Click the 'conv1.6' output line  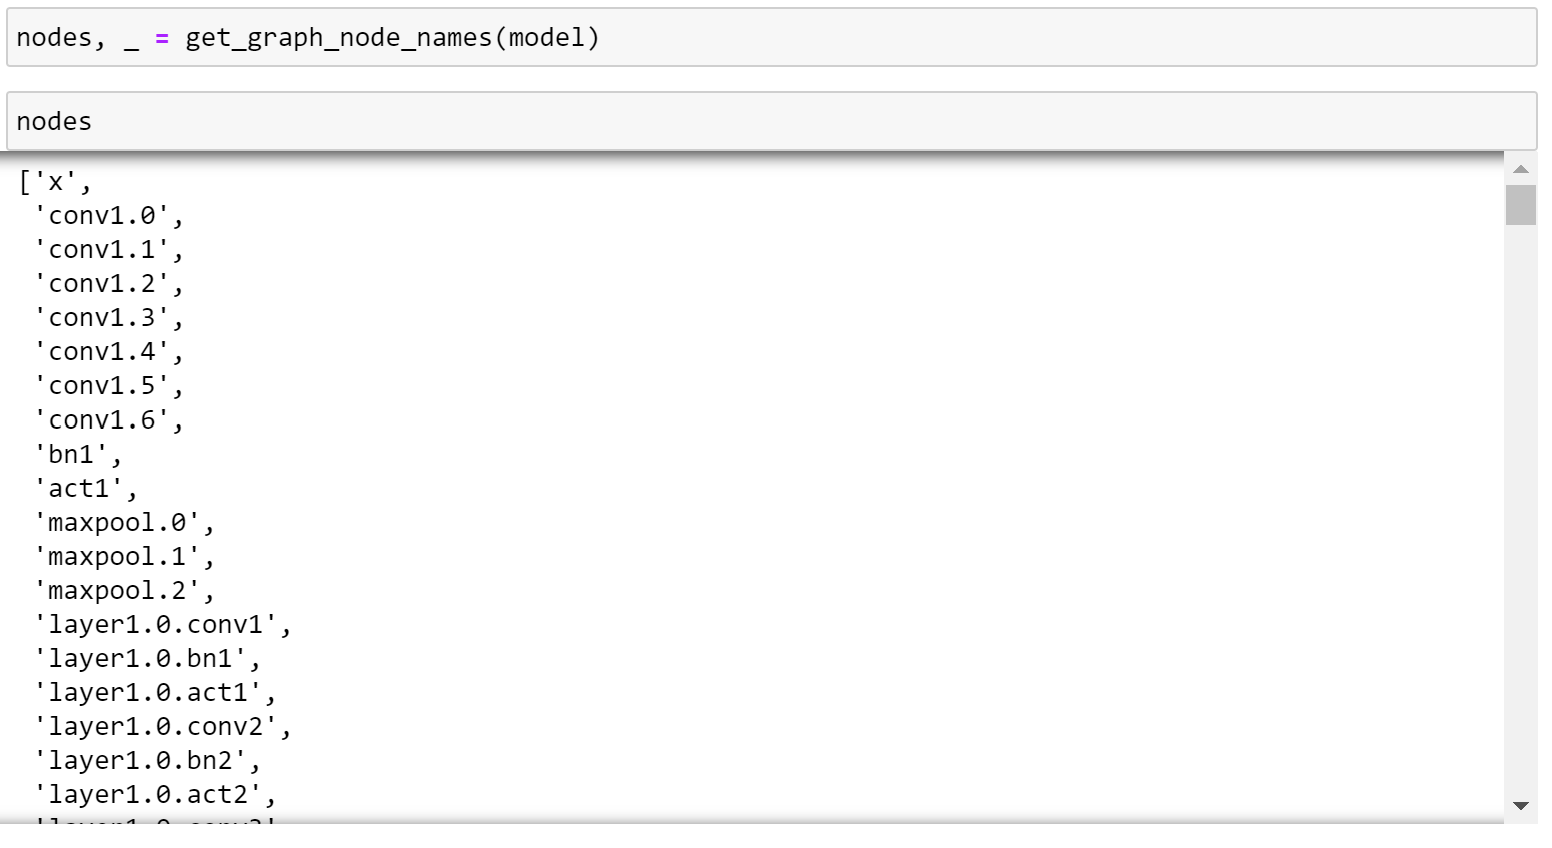[110, 420]
